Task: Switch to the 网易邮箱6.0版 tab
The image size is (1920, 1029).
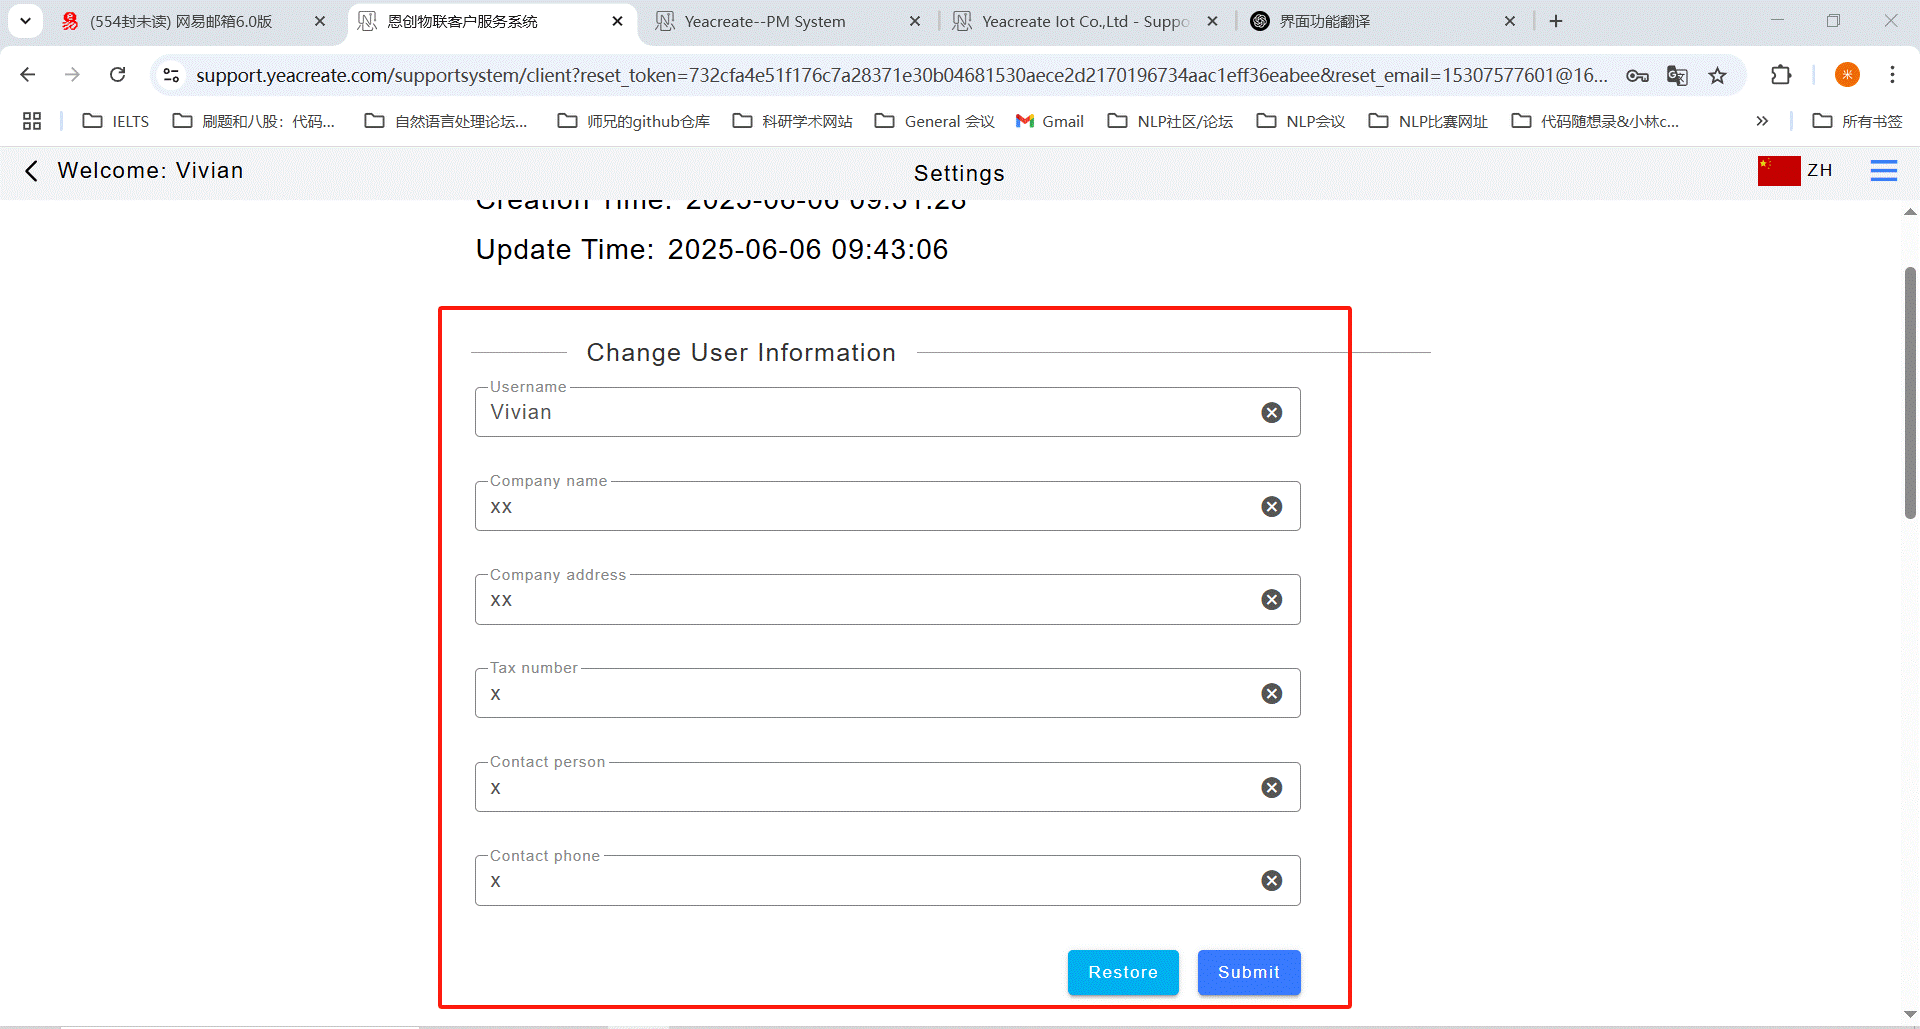Action: click(181, 21)
